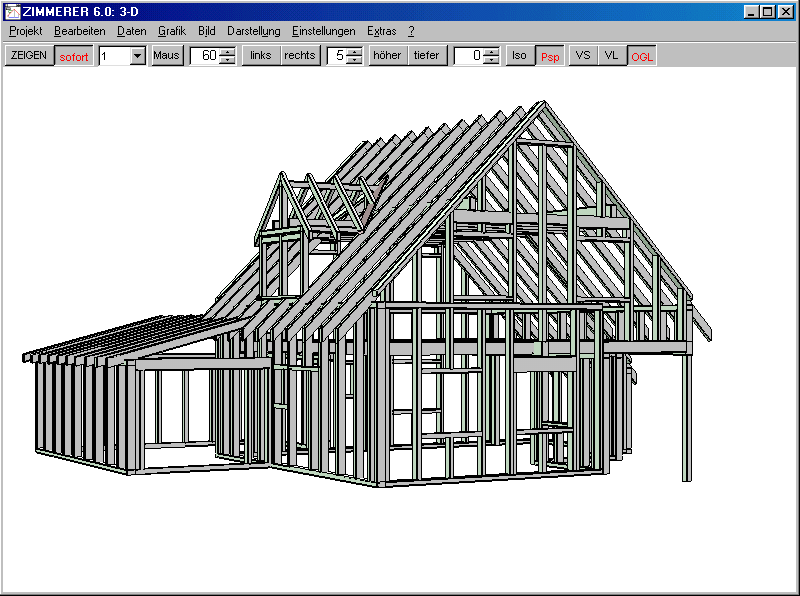Click the rotation angle field showing 60
Screen dimensions: 800x596
(205, 56)
